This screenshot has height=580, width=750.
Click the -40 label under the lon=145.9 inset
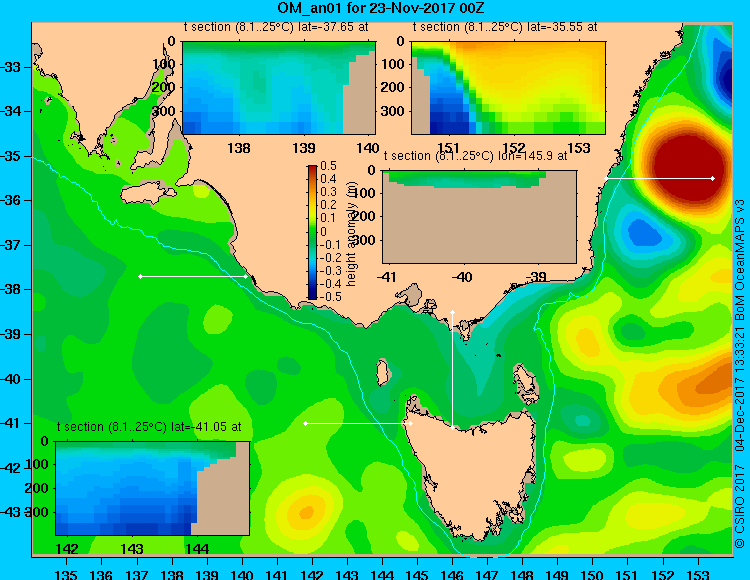pos(462,277)
